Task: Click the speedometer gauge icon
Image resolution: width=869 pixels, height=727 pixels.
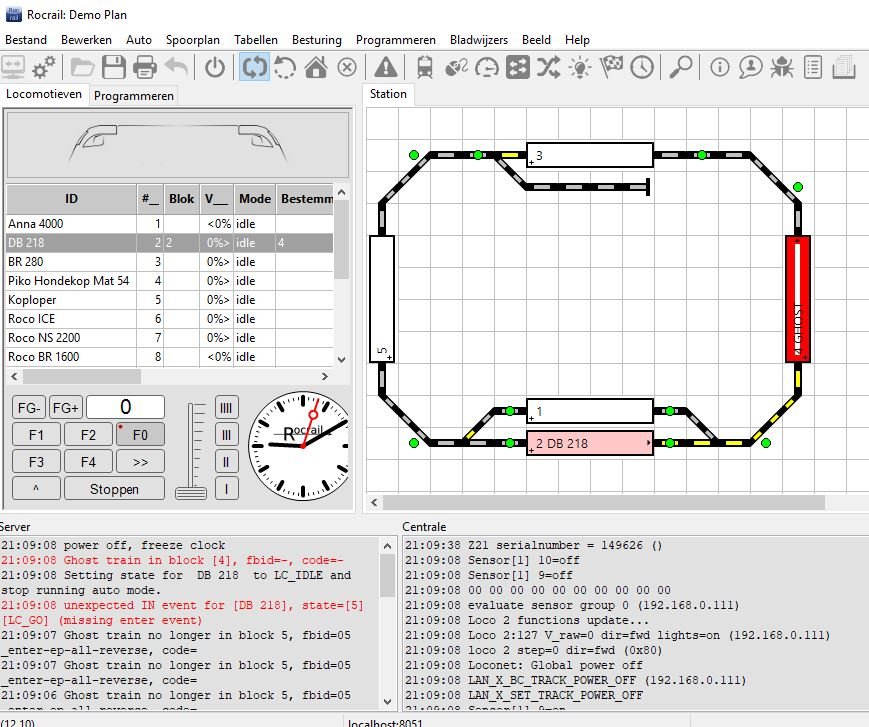Action: (488, 68)
